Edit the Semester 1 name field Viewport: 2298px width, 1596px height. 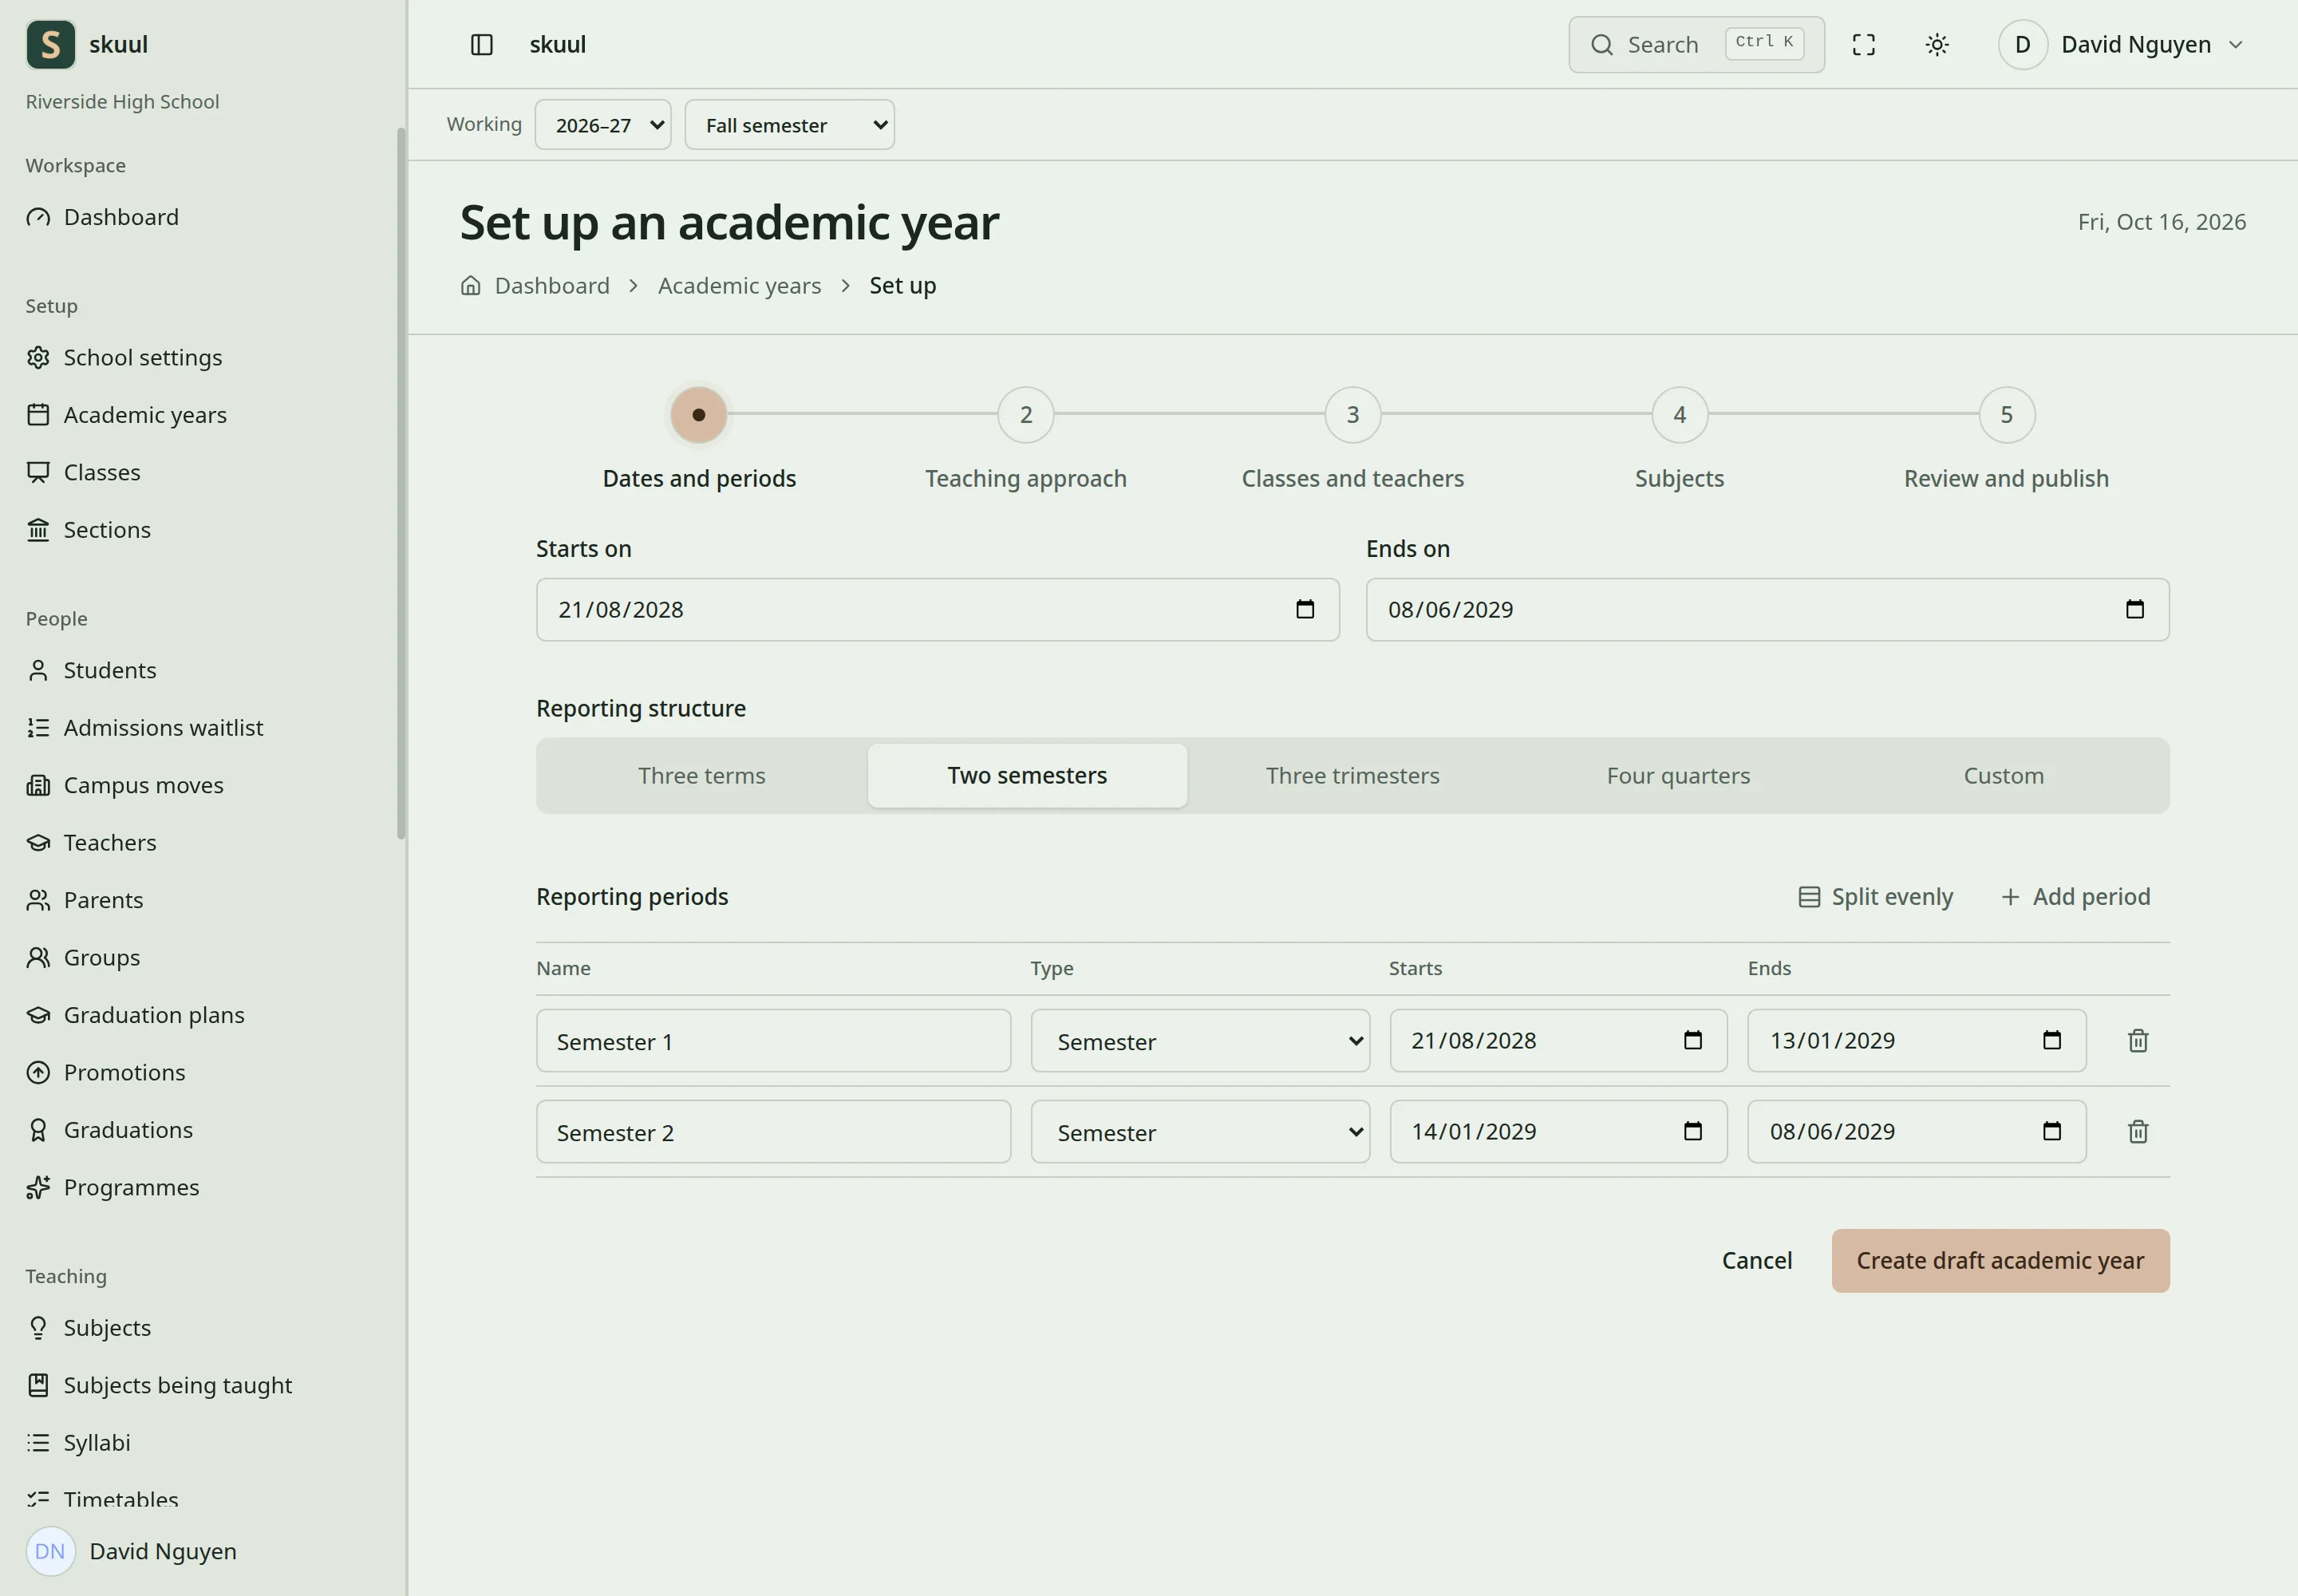(x=773, y=1041)
